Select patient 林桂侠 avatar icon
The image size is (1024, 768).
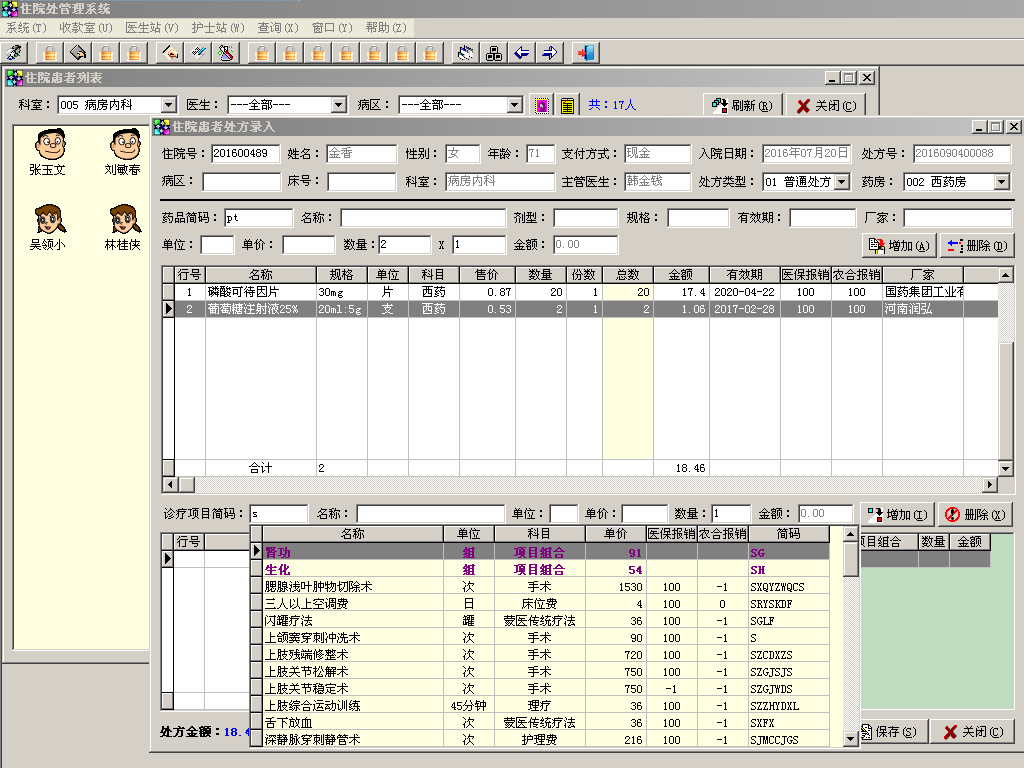click(x=123, y=219)
